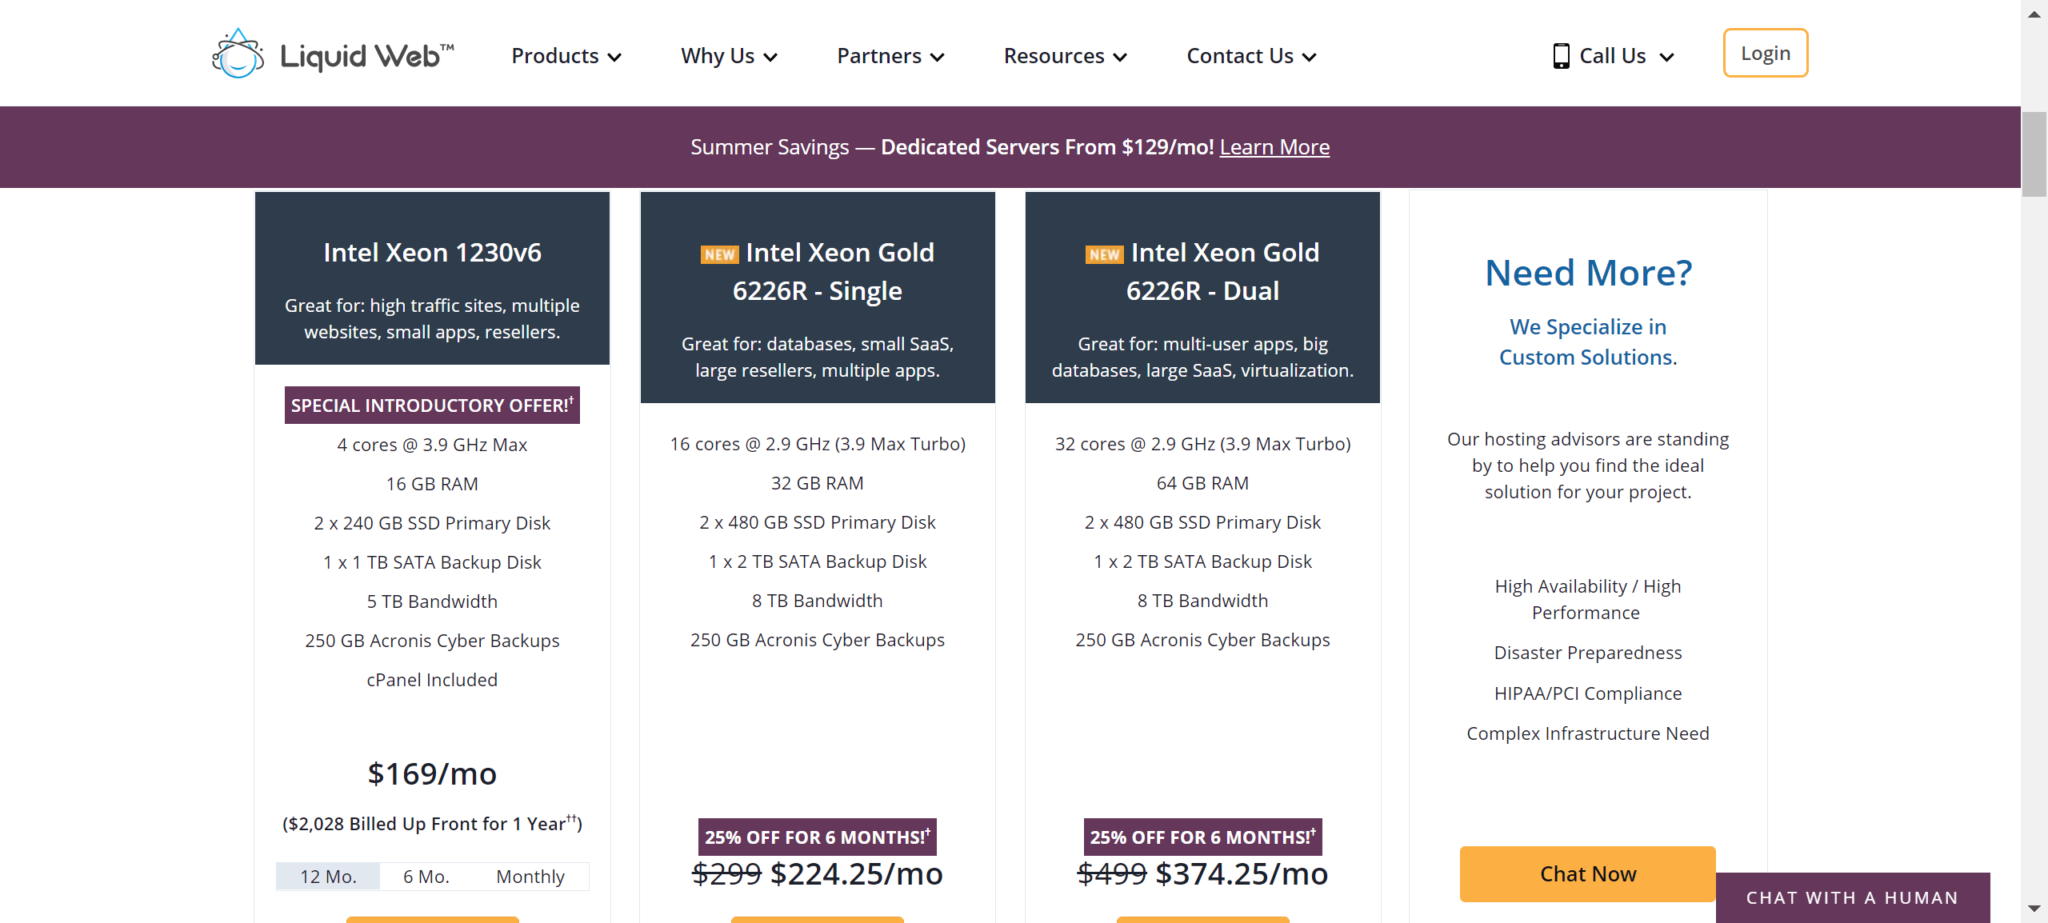This screenshot has height=923, width=2048.
Task: Click the Liquid Web logo
Action: 333,54
